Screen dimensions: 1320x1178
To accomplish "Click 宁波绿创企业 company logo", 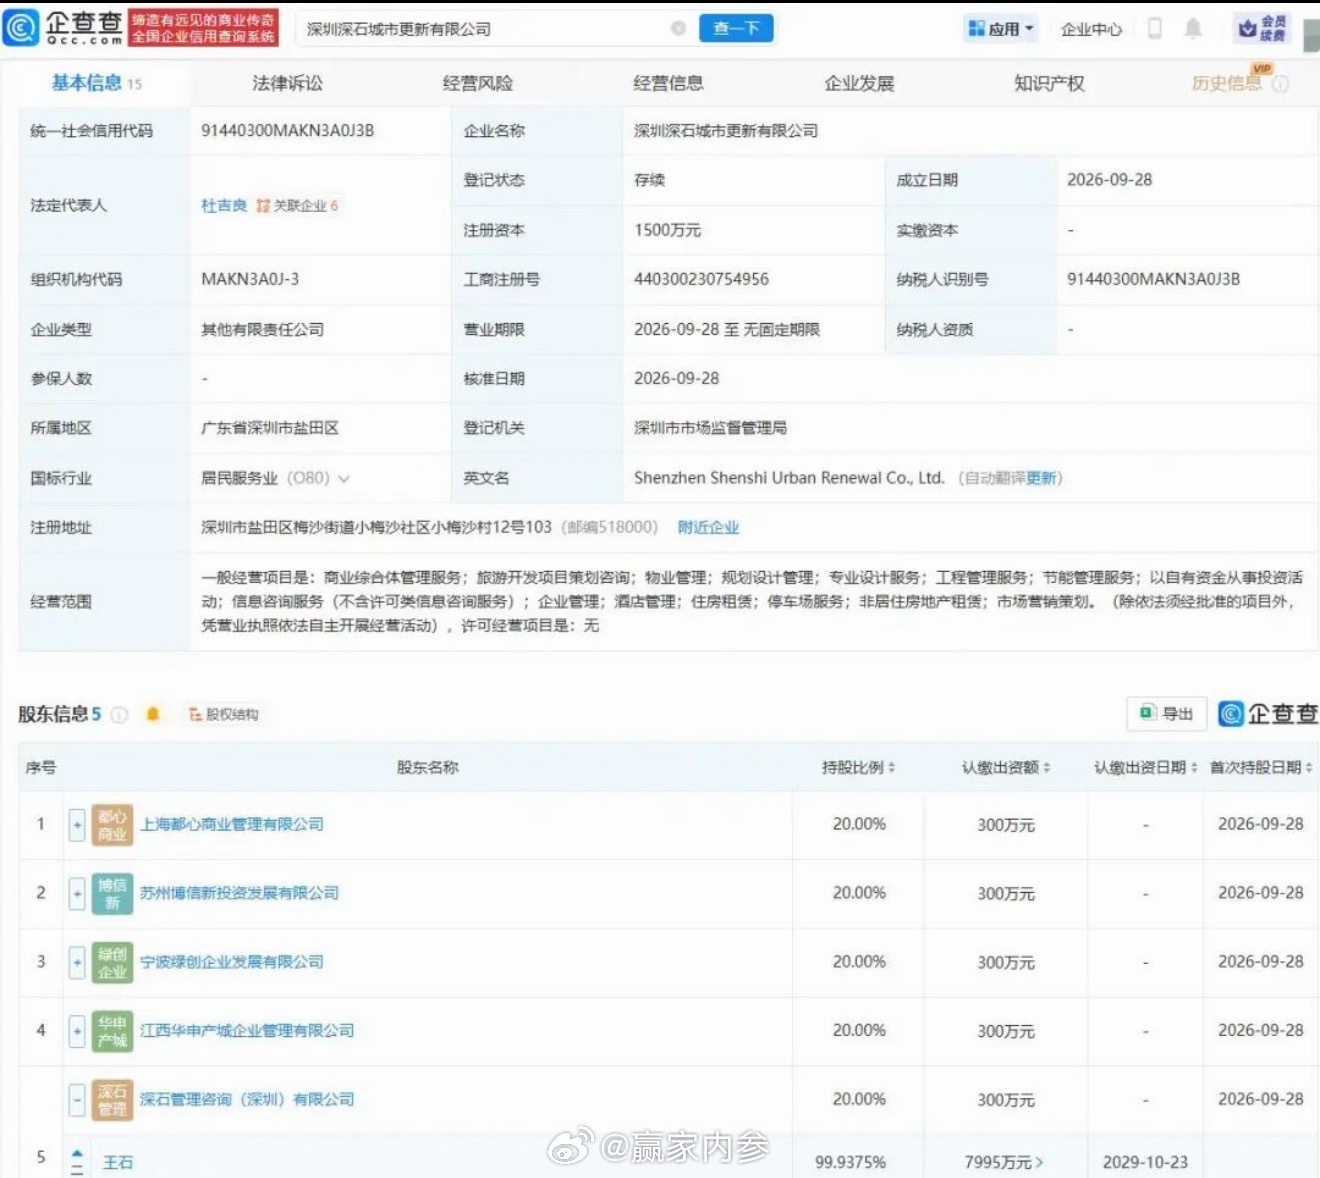I will (112, 962).
